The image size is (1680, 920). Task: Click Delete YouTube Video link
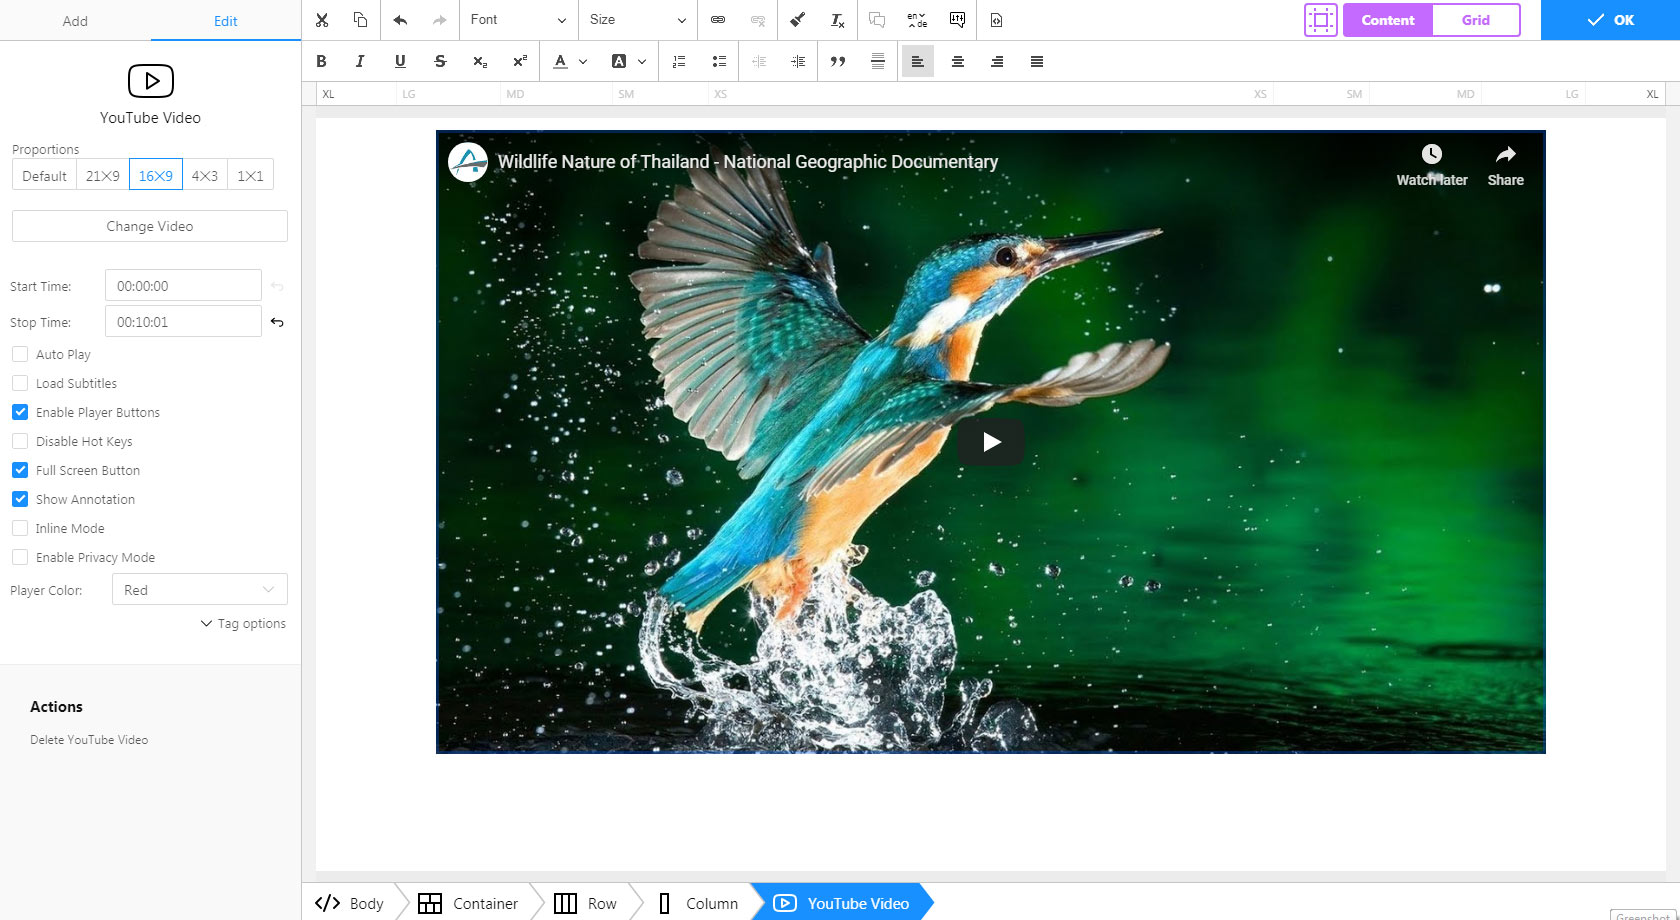(x=89, y=740)
